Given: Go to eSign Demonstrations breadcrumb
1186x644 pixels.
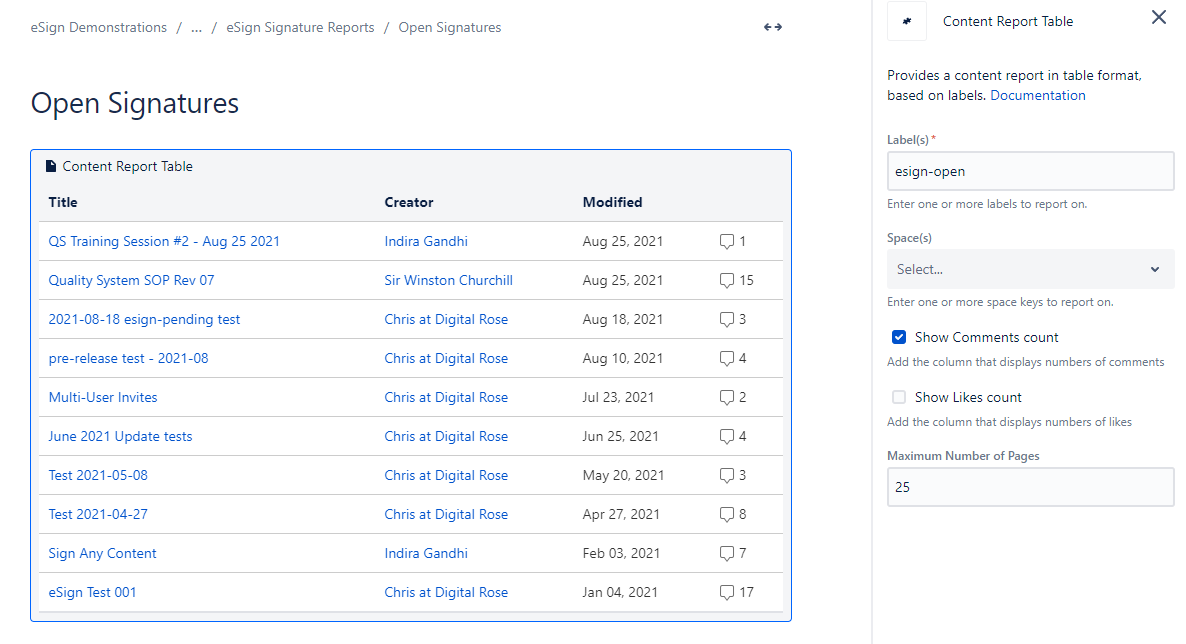Looking at the screenshot, I should [x=99, y=28].
